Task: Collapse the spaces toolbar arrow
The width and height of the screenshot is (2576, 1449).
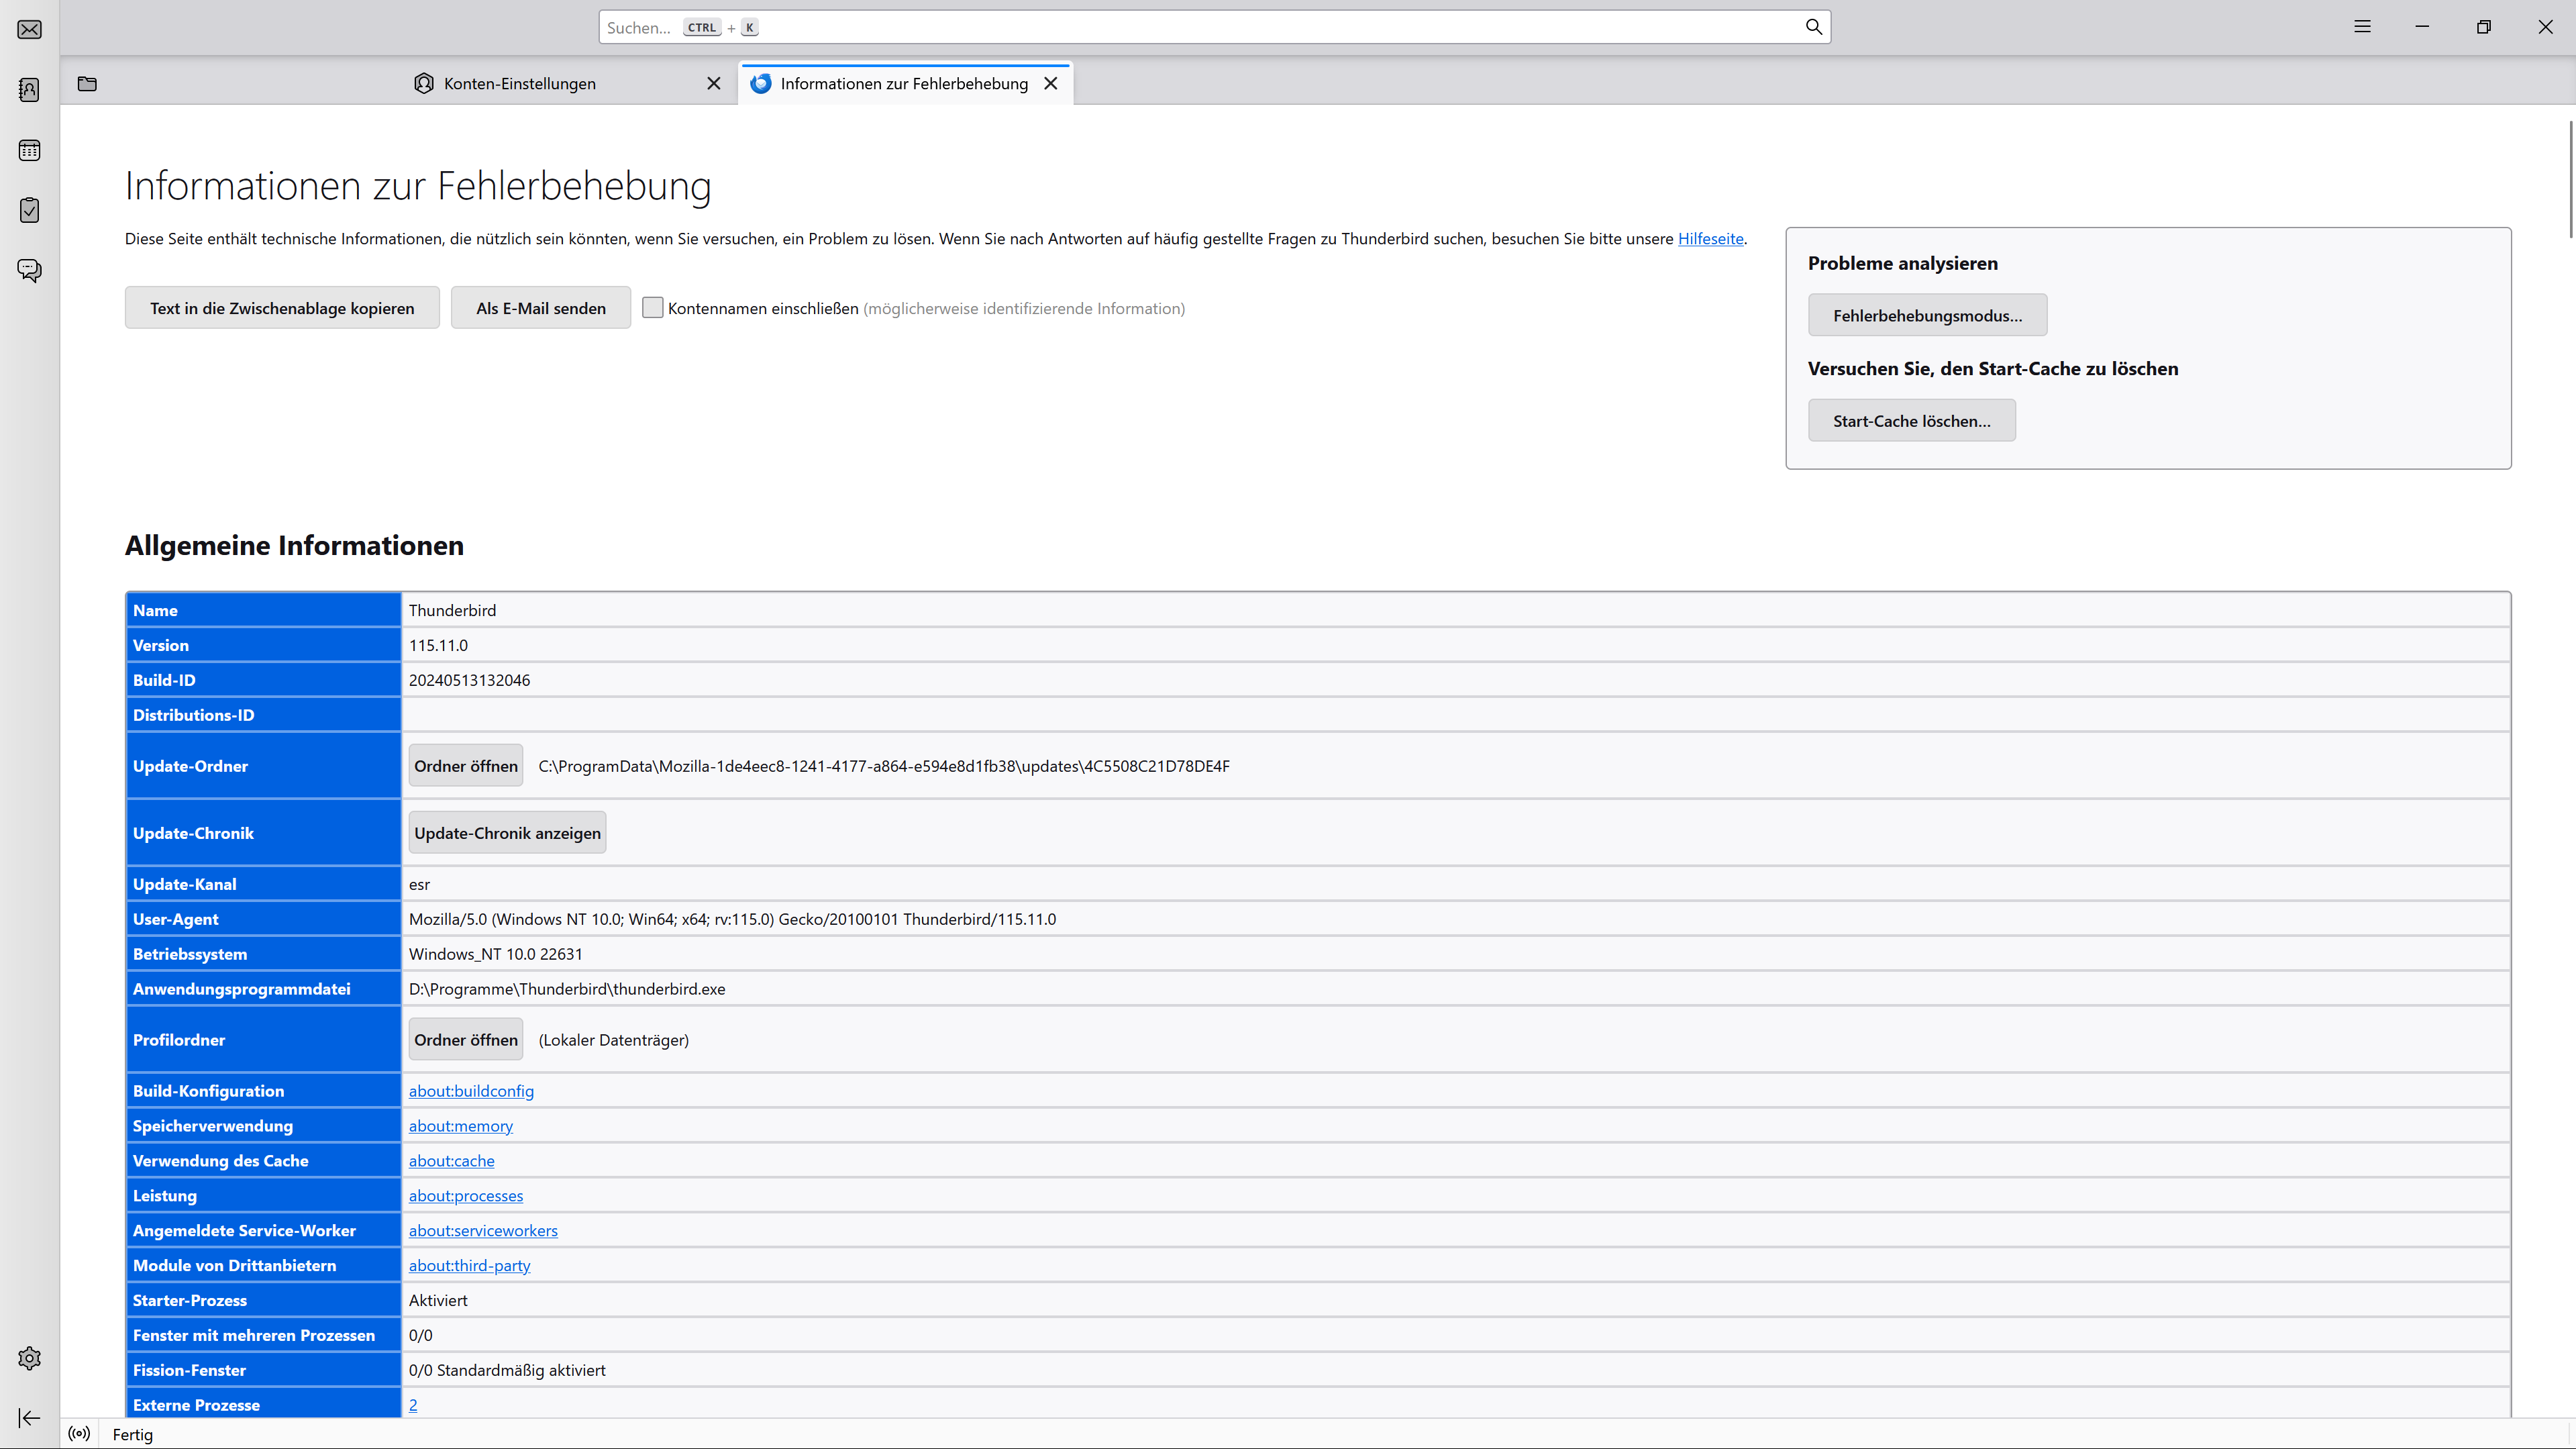Action: pos(29,1418)
